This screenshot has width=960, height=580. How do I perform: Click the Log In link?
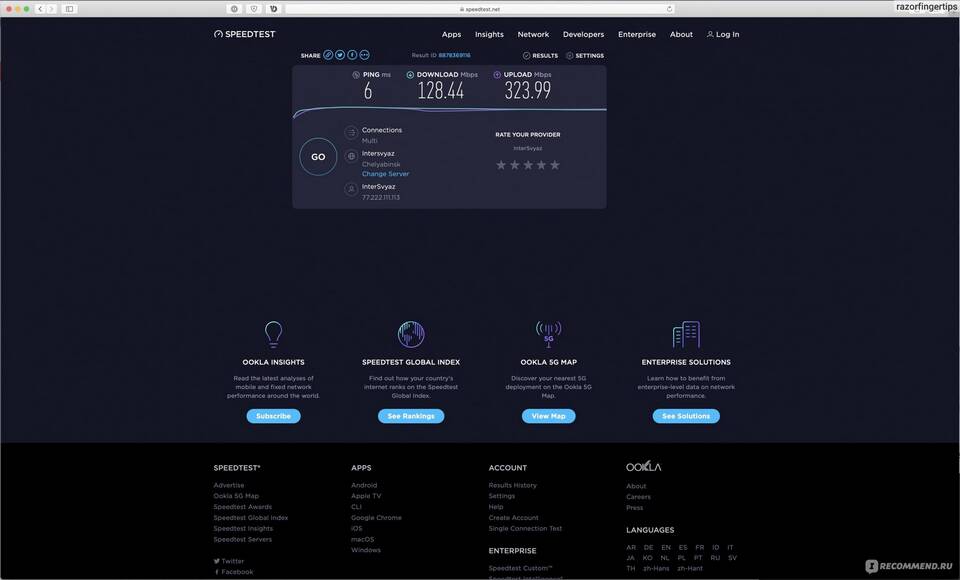click(x=723, y=34)
